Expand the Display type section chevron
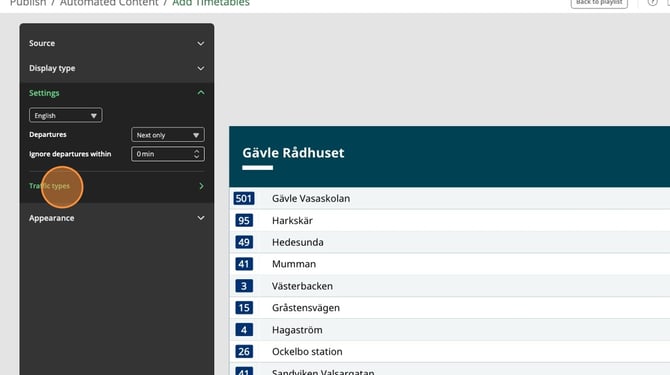 [200, 68]
